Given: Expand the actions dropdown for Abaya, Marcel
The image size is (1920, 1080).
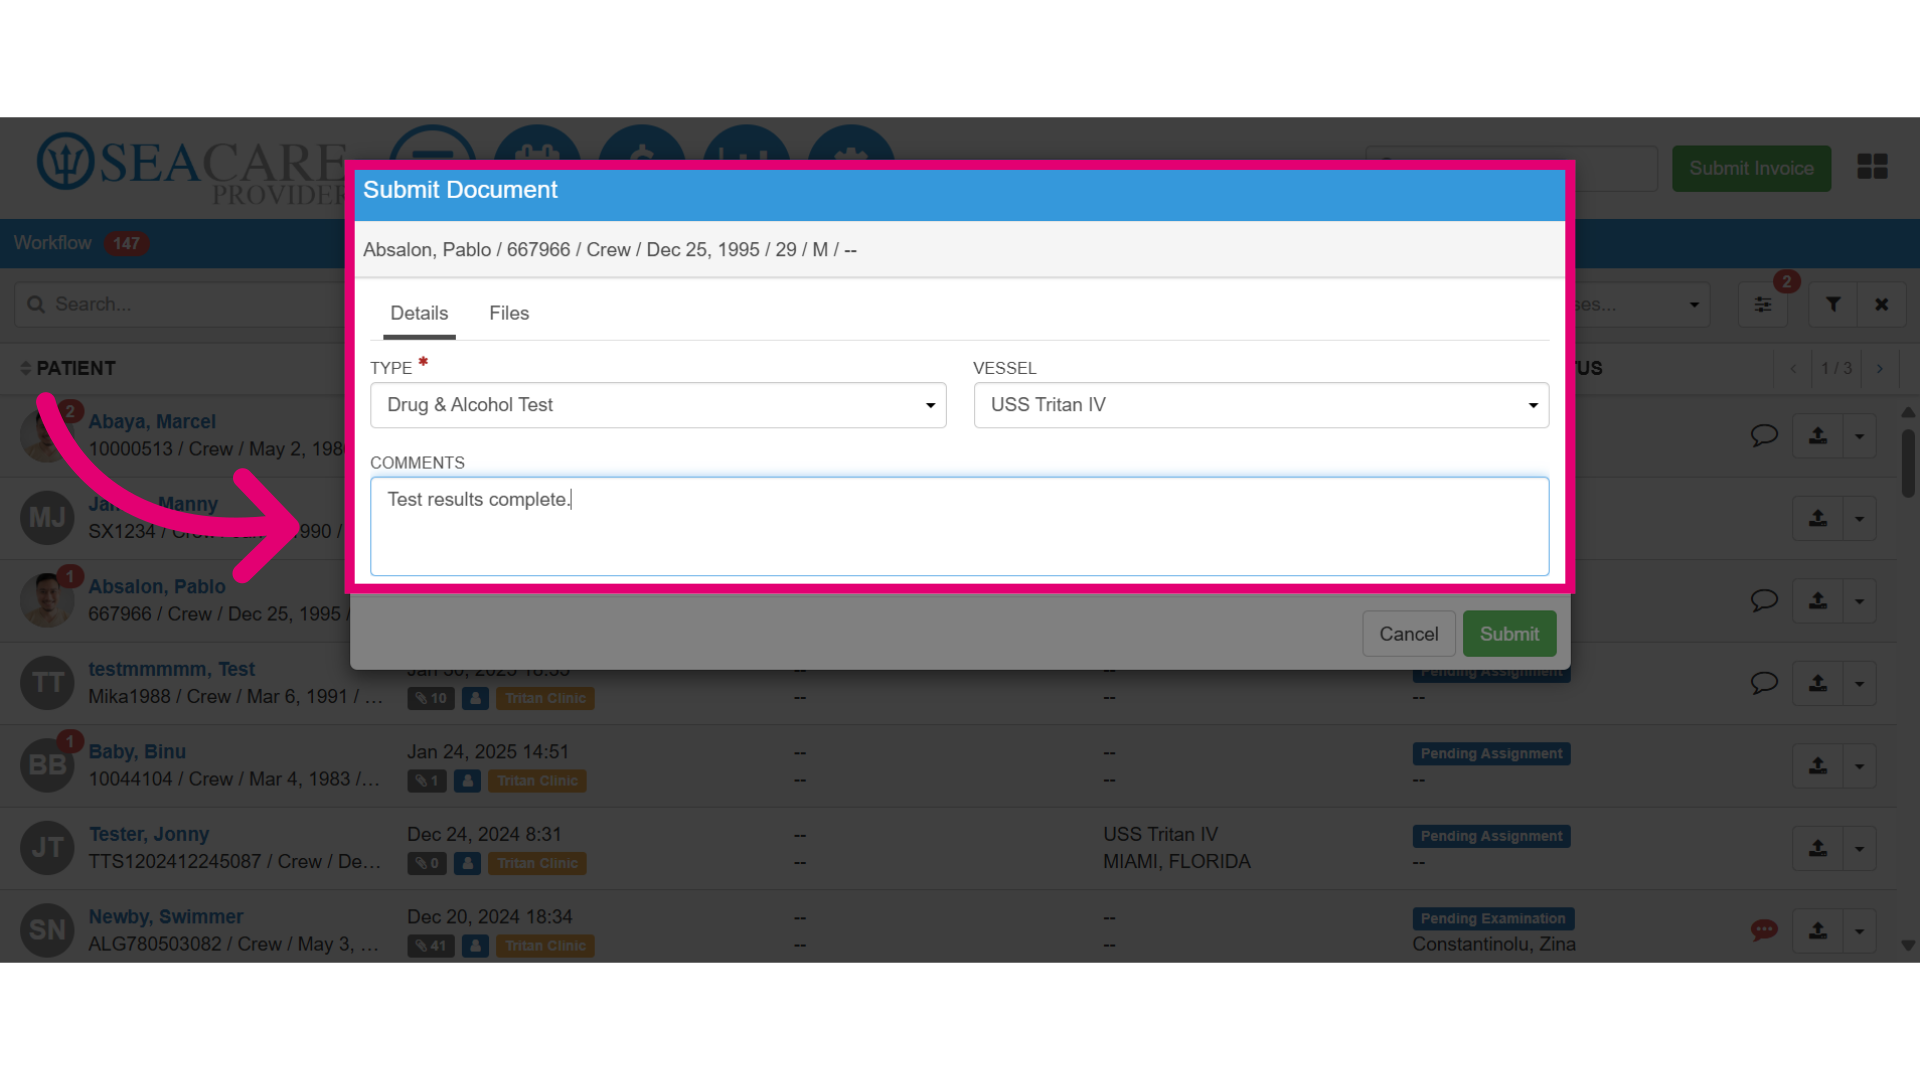Looking at the screenshot, I should (1859, 436).
